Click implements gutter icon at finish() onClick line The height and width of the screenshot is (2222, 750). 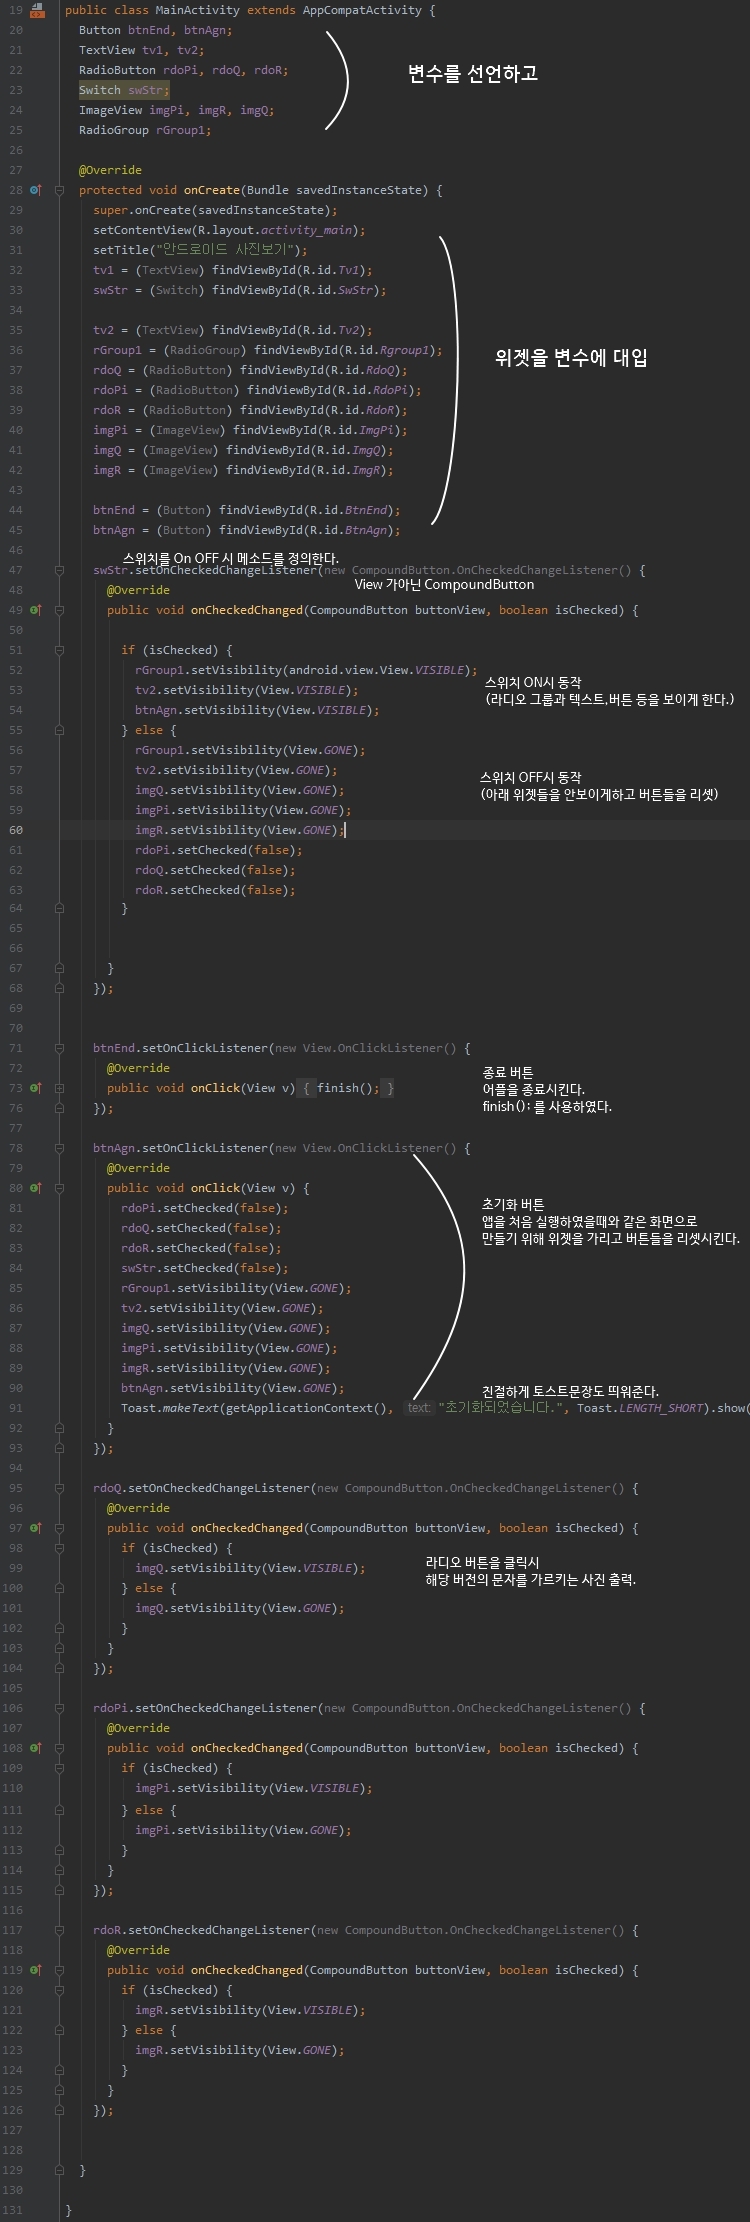[x=35, y=1088]
